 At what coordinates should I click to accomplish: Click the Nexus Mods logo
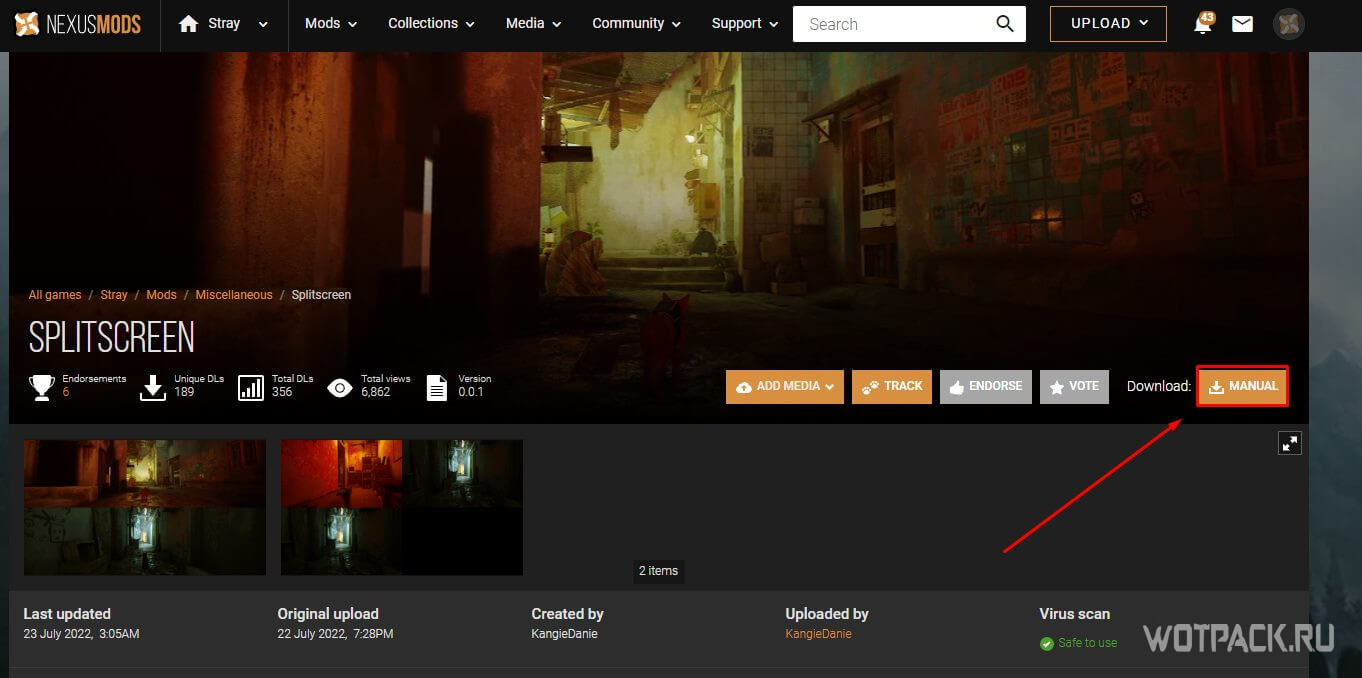click(78, 24)
